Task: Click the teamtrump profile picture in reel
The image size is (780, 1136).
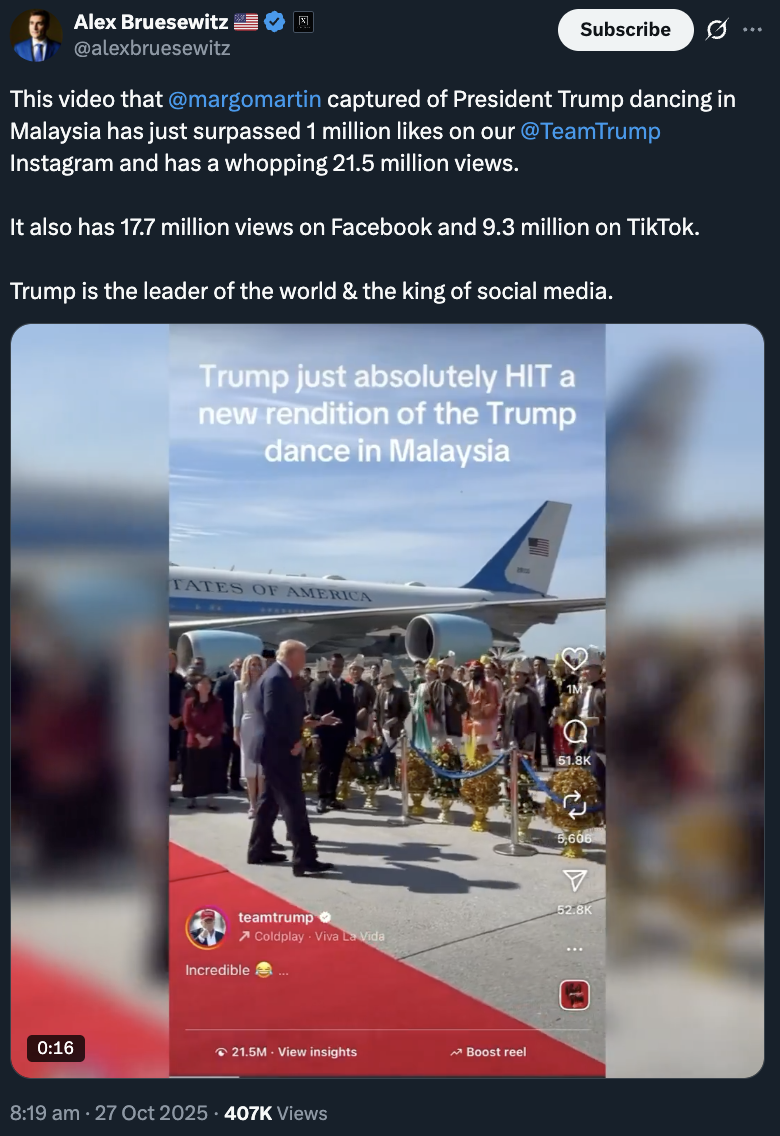Action: pos(206,928)
